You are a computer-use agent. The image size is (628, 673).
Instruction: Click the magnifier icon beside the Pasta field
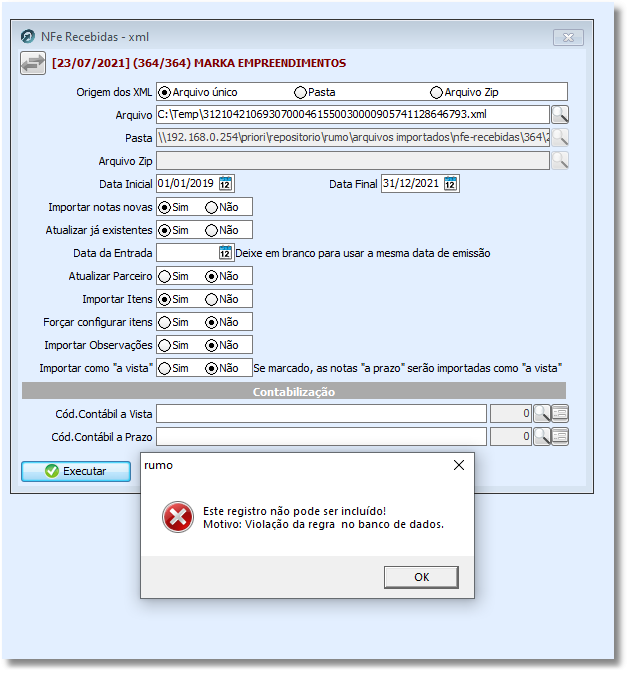click(x=560, y=138)
